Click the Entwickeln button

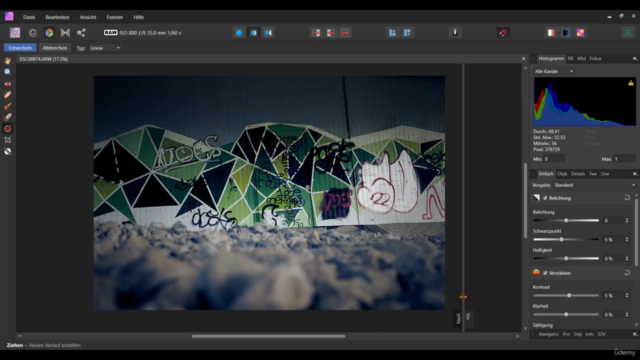pos(20,48)
